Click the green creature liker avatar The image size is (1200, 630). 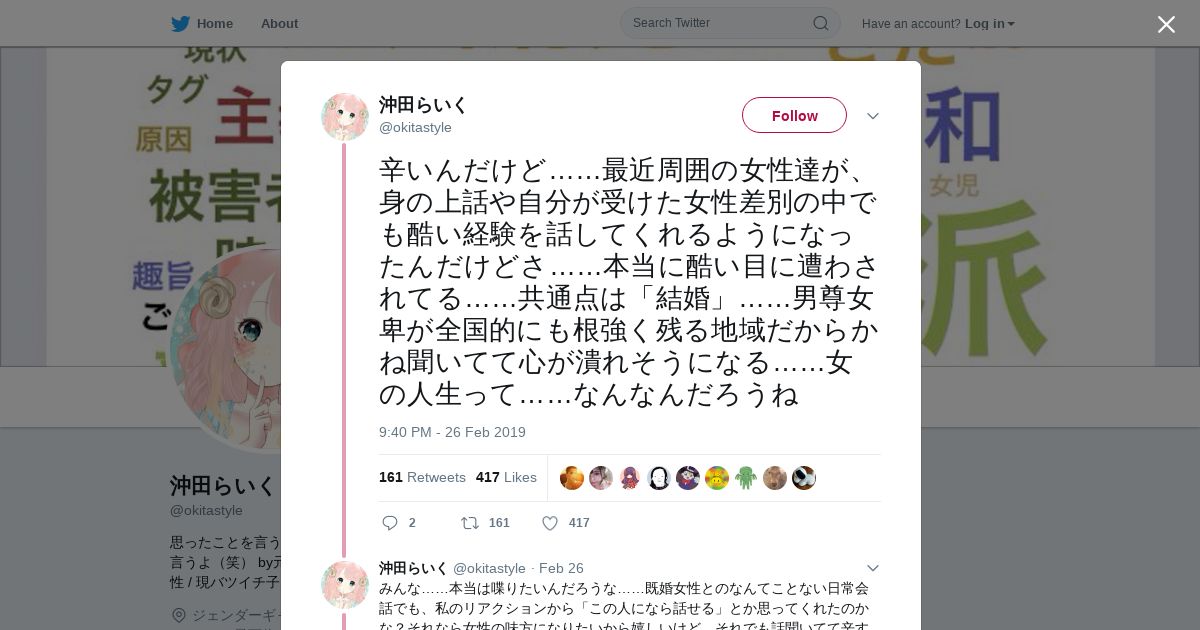(x=746, y=478)
